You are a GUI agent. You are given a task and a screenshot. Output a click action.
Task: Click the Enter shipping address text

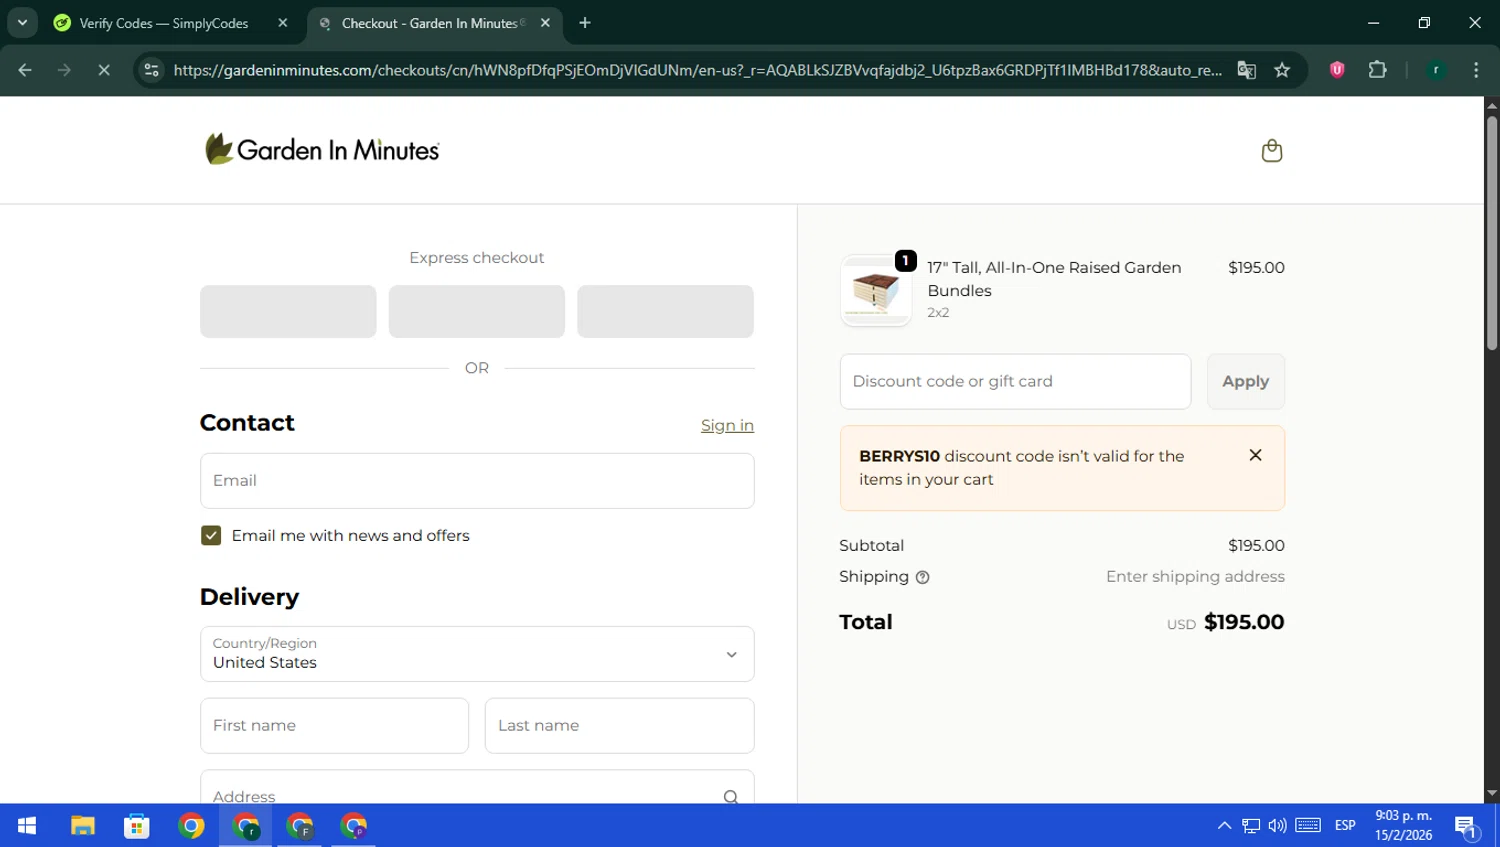[x=1195, y=577]
